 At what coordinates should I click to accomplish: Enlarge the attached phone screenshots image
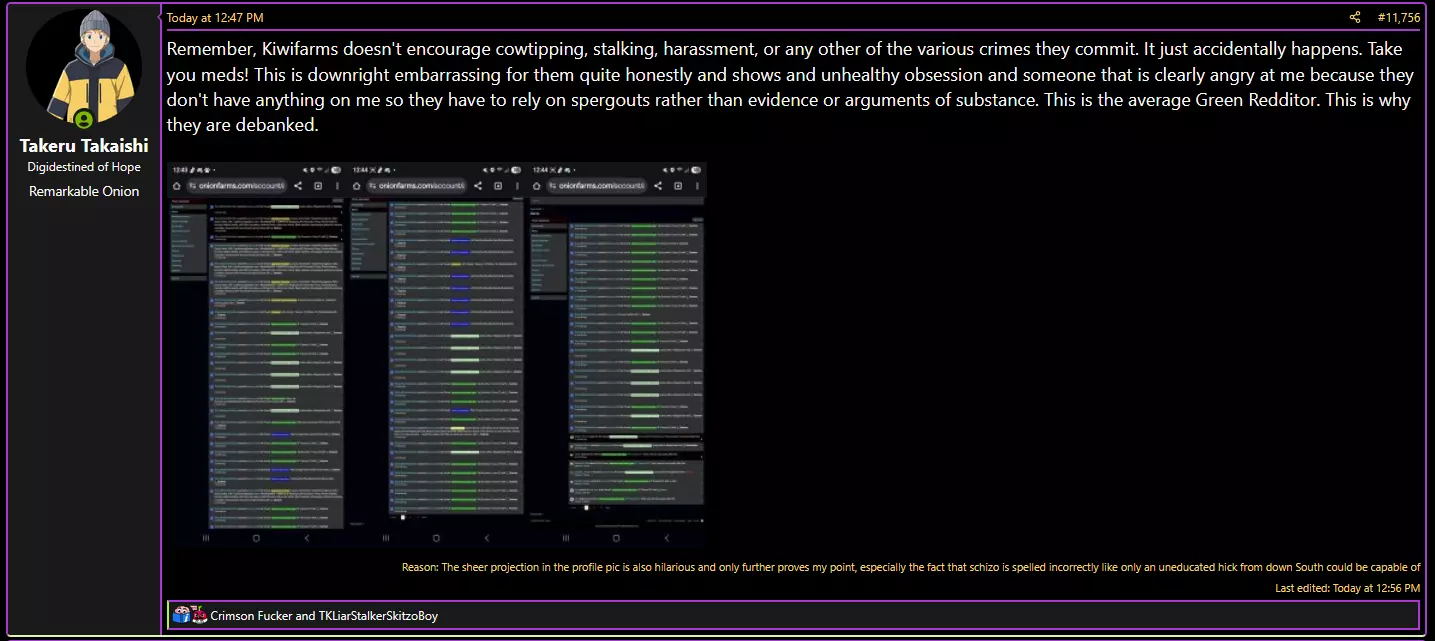point(437,355)
